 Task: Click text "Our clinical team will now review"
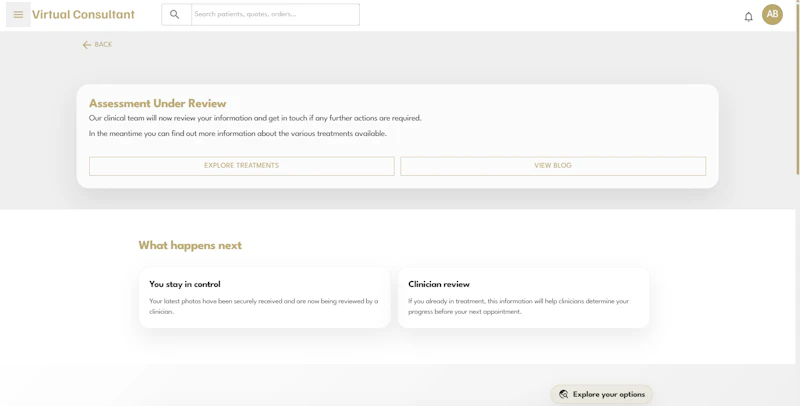(x=142, y=118)
